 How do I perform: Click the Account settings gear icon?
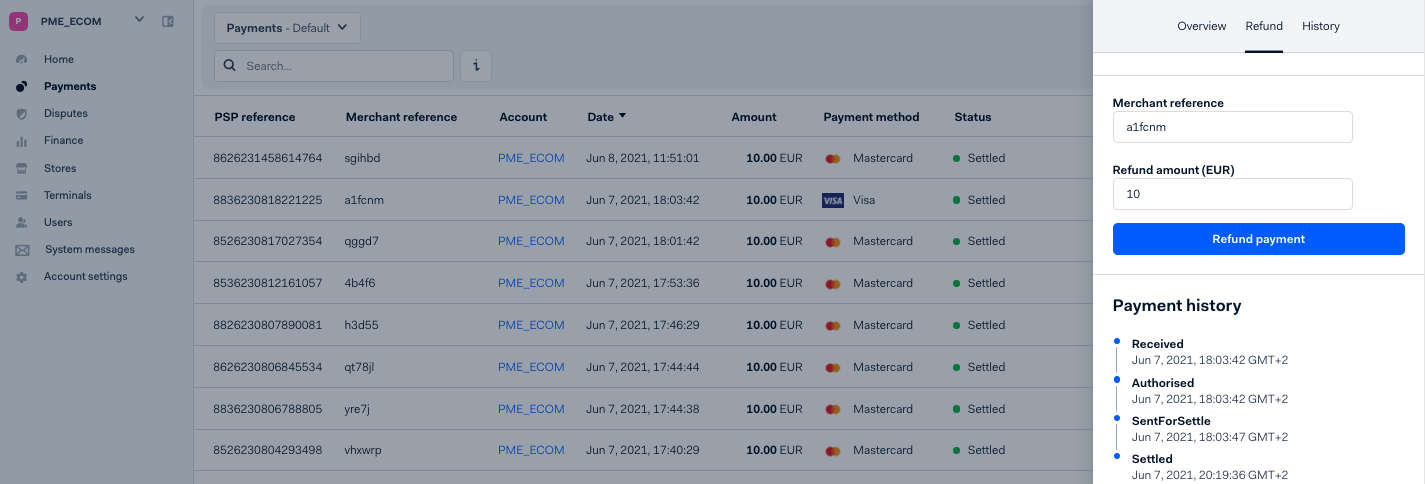22,277
